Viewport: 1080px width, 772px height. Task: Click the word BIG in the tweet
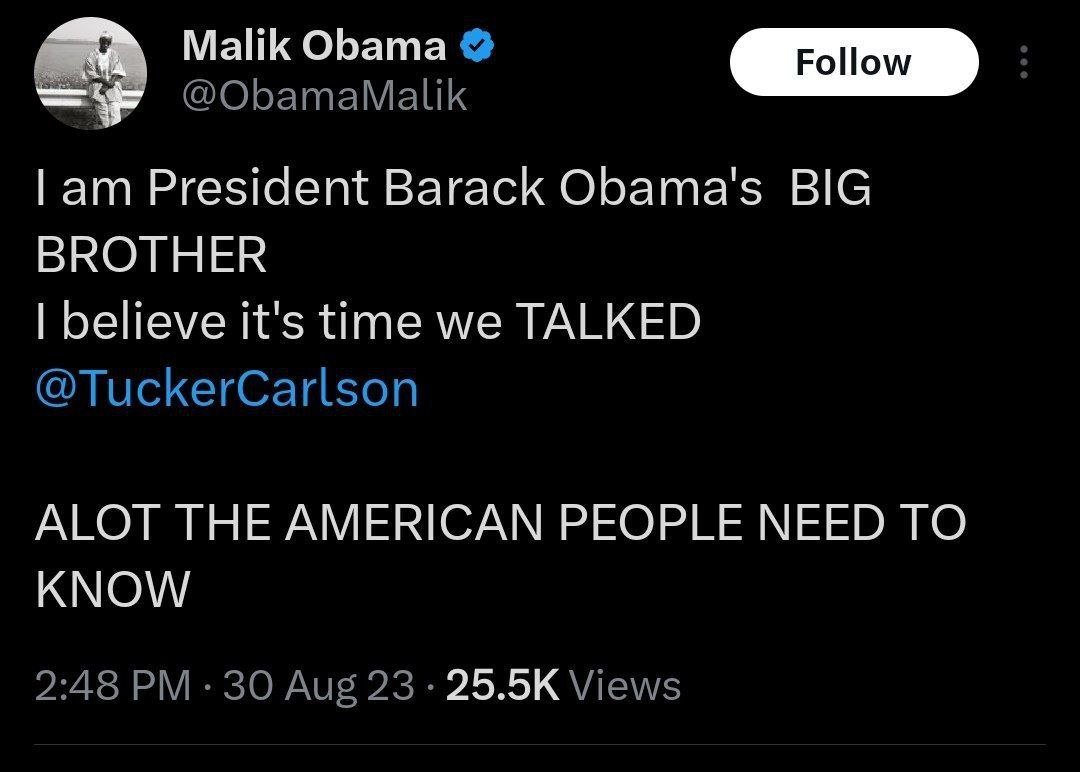830,189
